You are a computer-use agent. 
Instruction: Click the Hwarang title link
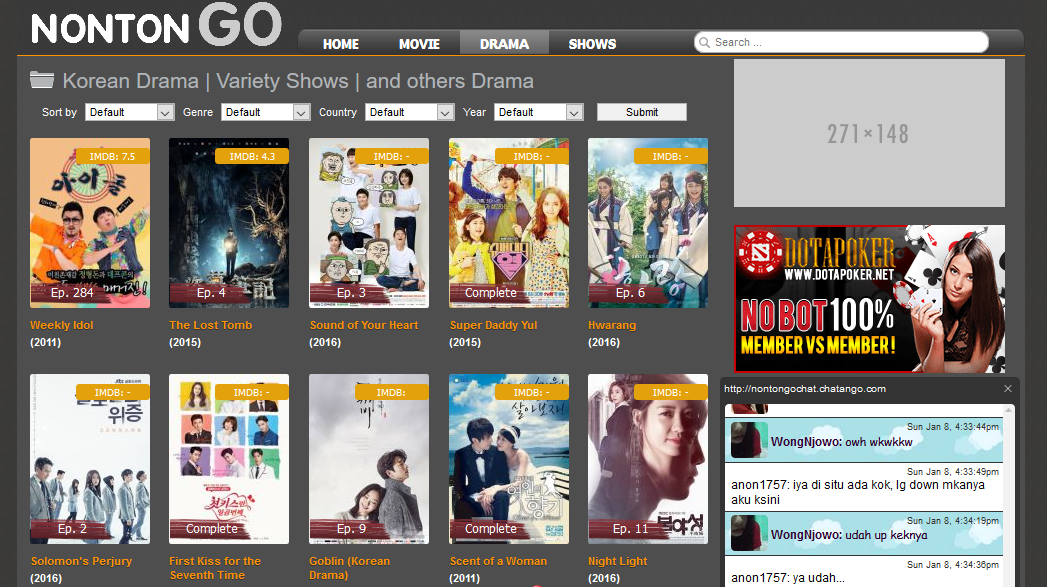[x=612, y=325]
